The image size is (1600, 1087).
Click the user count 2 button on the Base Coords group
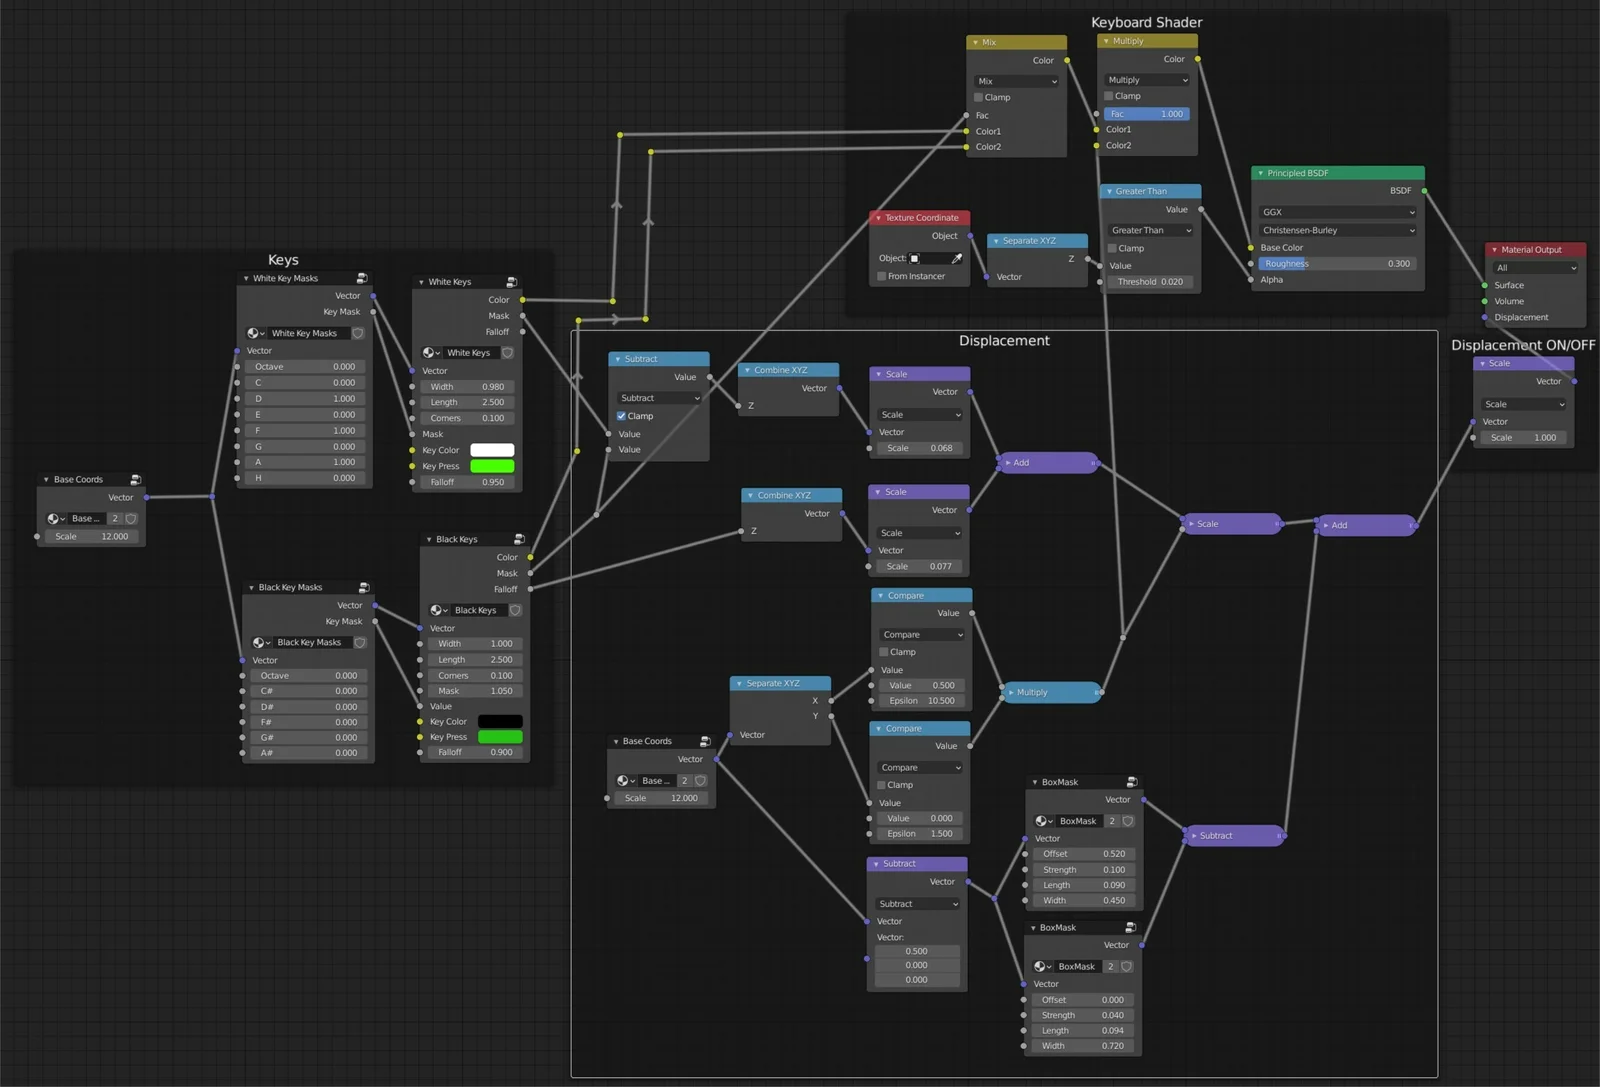pyautogui.click(x=115, y=518)
